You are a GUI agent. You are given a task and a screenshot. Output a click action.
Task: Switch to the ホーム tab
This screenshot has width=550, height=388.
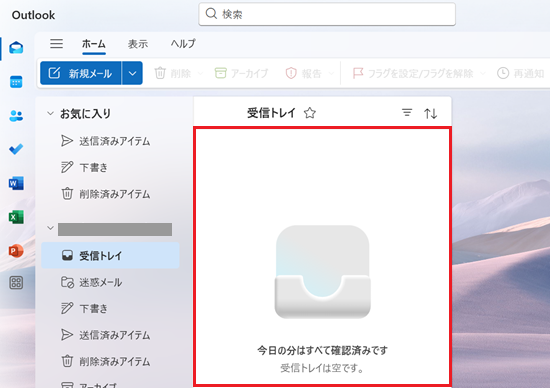[x=94, y=44]
